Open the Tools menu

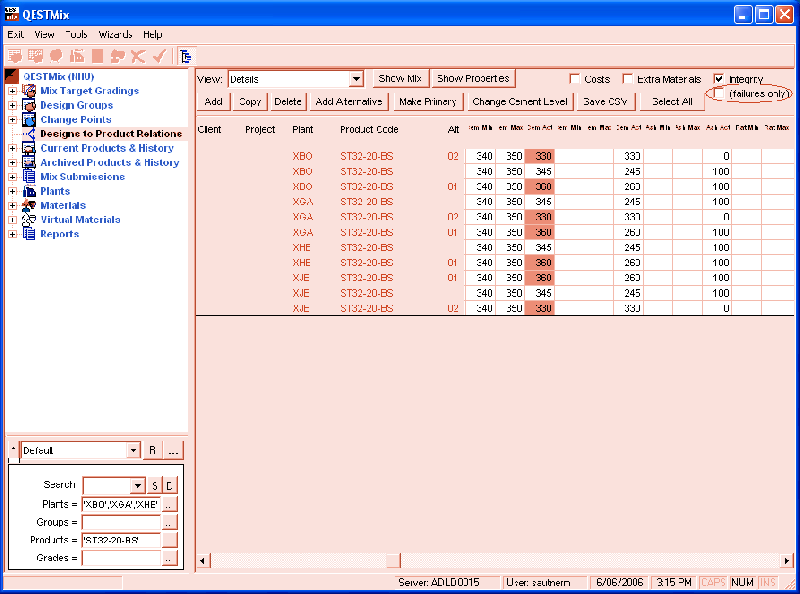76,33
